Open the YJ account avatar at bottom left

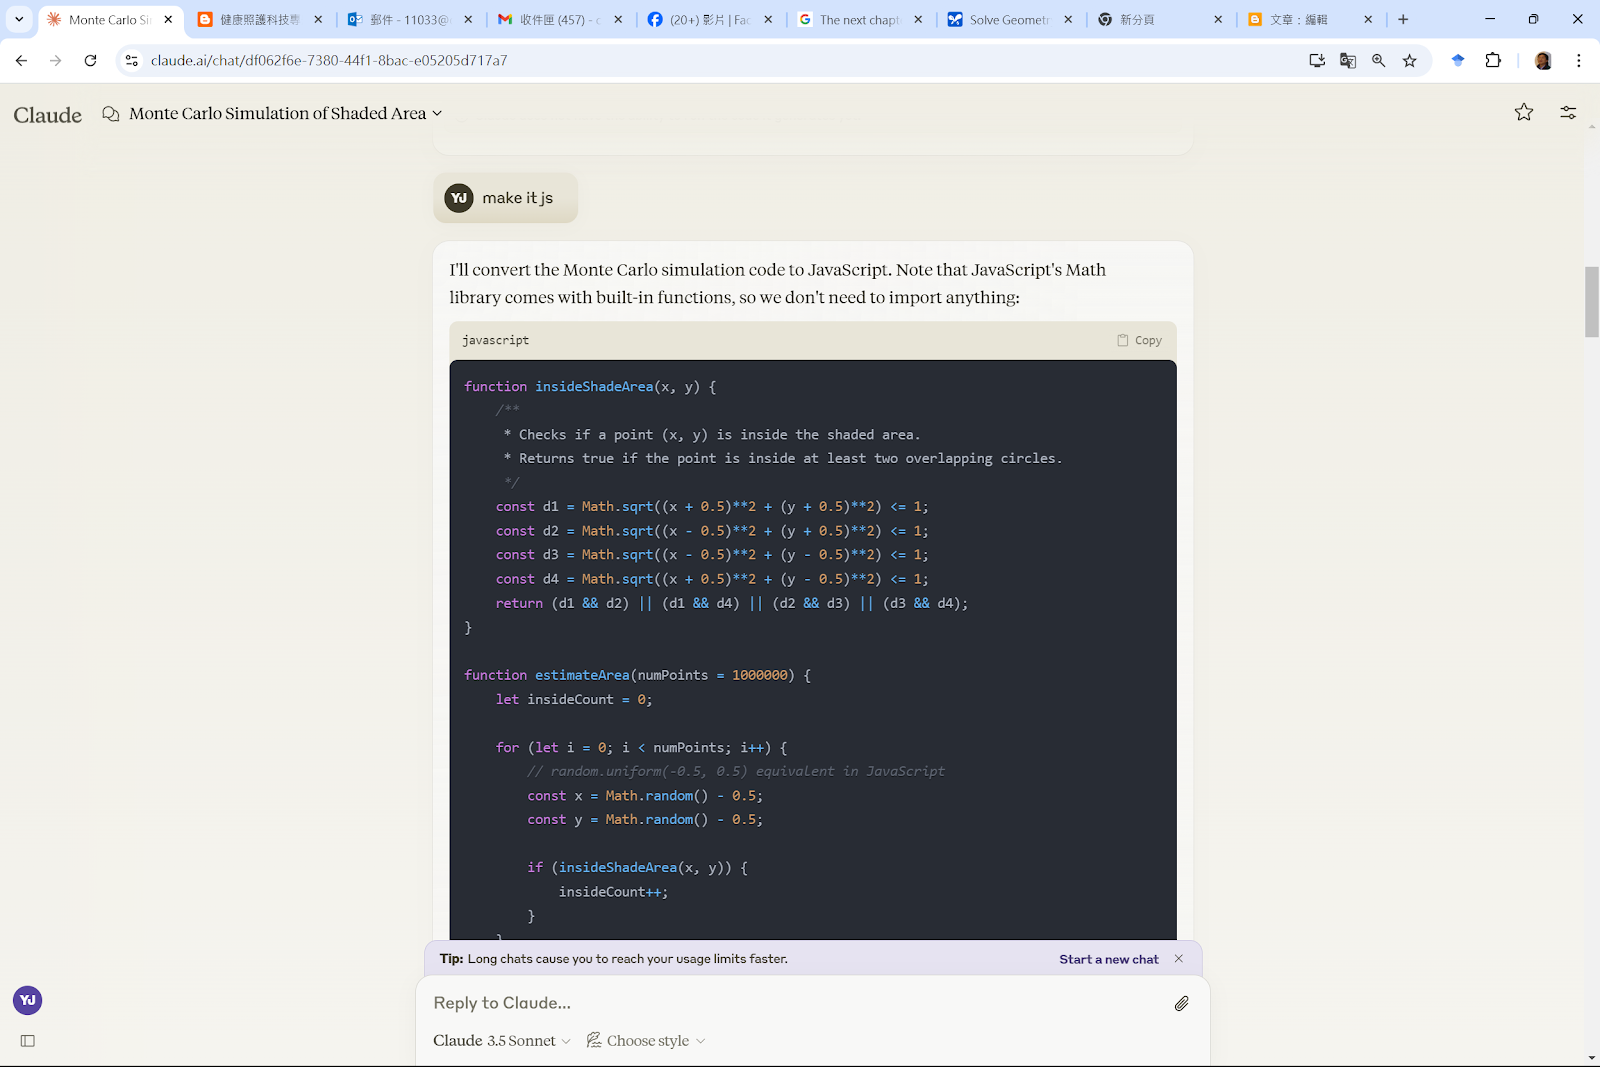[x=28, y=1000]
